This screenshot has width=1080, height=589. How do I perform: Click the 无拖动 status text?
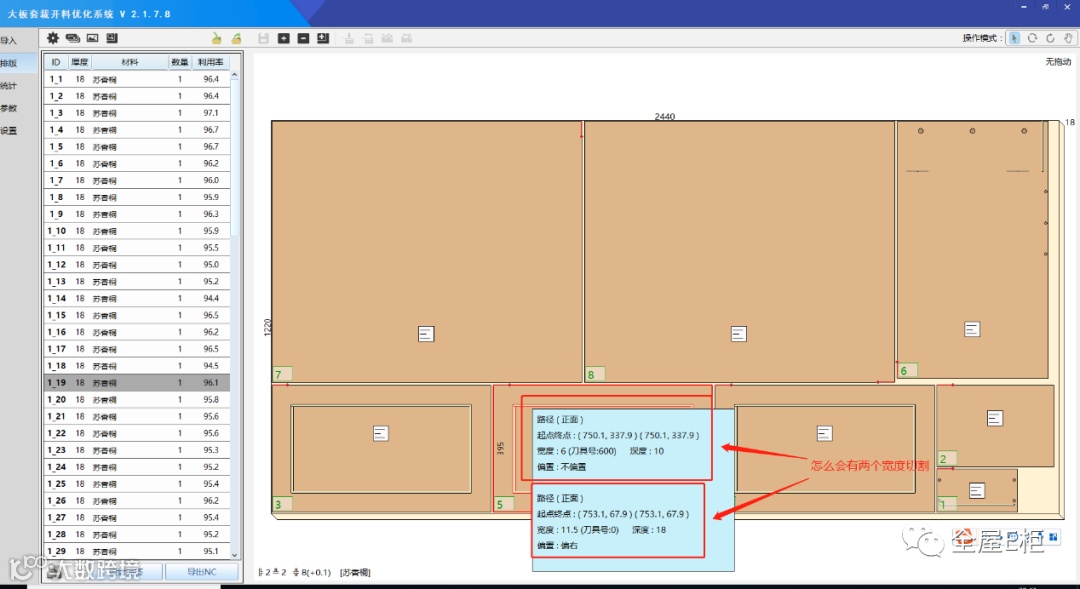[x=1058, y=62]
